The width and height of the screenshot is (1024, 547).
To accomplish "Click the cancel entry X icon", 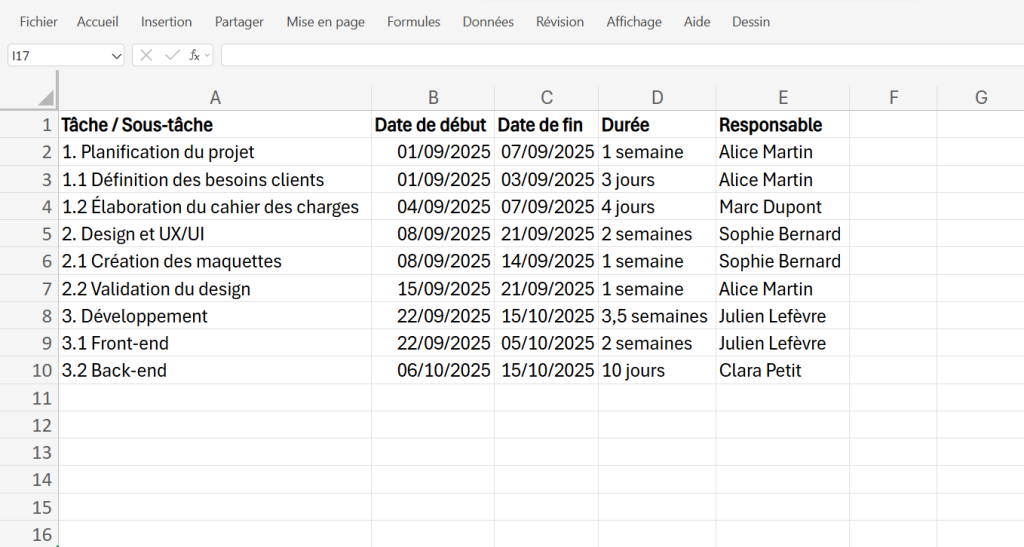I will 146,55.
